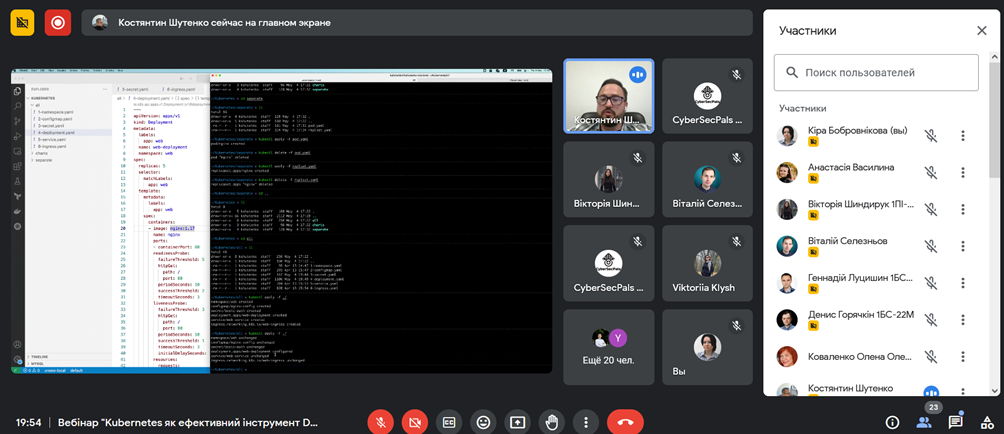Raise your hand using the hand icon
The width and height of the screenshot is (1004, 434).
coord(551,422)
